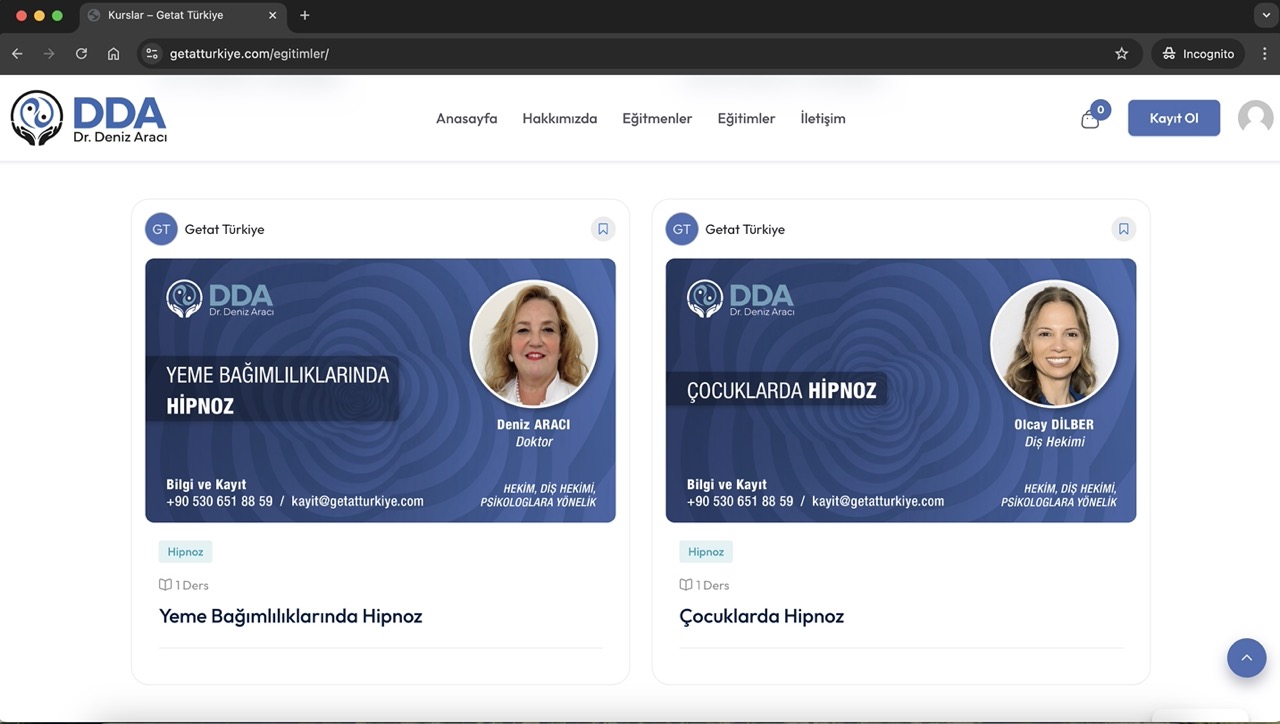This screenshot has height=724, width=1280.
Task: Click the Hipnoz tag under Deniz Aracı course
Action: click(x=185, y=552)
